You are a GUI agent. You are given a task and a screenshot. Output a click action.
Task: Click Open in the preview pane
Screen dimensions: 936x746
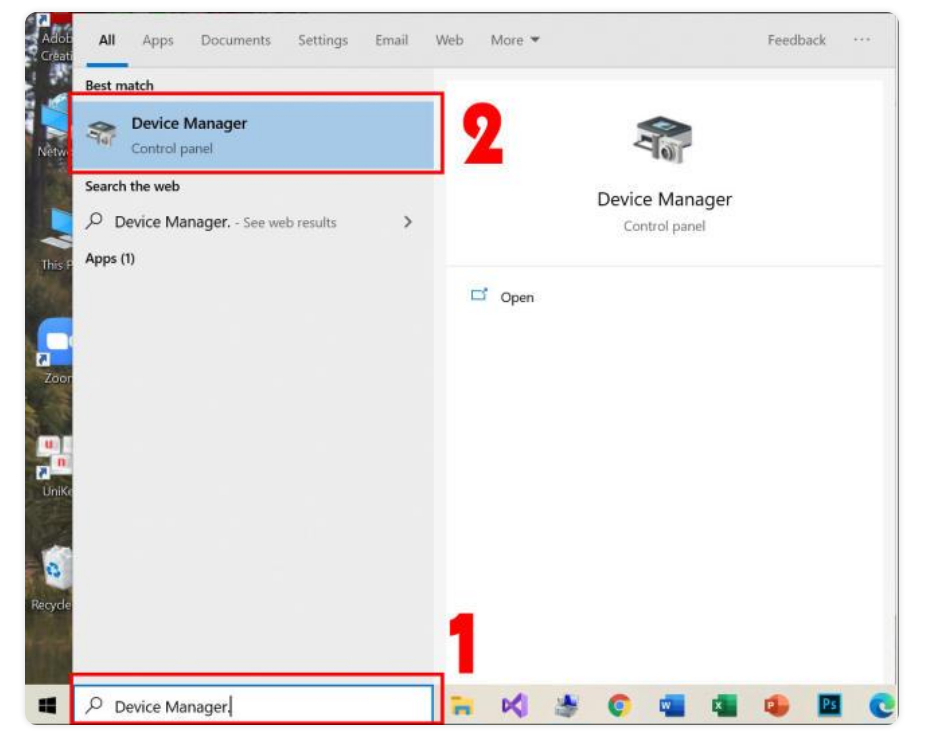coord(516,297)
